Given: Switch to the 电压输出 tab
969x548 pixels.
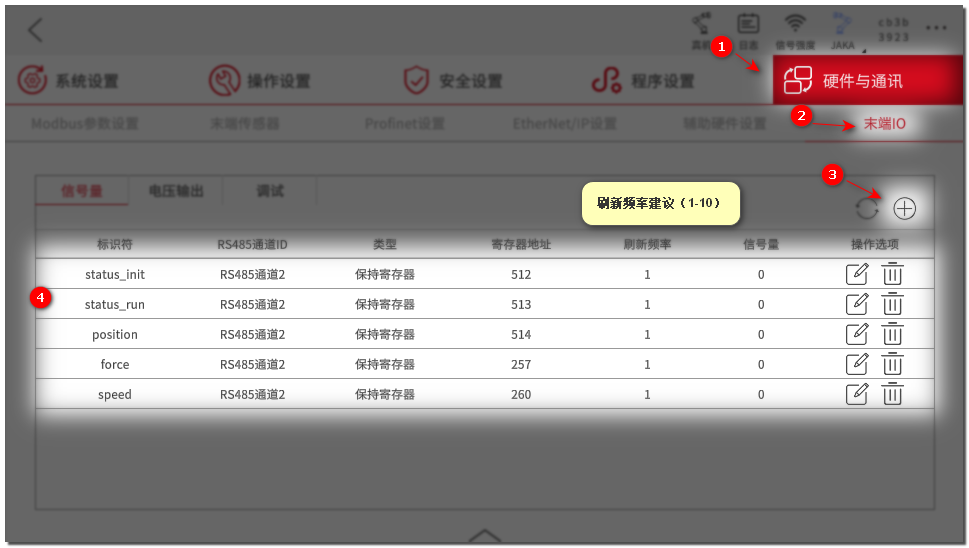Looking at the screenshot, I should tap(176, 191).
